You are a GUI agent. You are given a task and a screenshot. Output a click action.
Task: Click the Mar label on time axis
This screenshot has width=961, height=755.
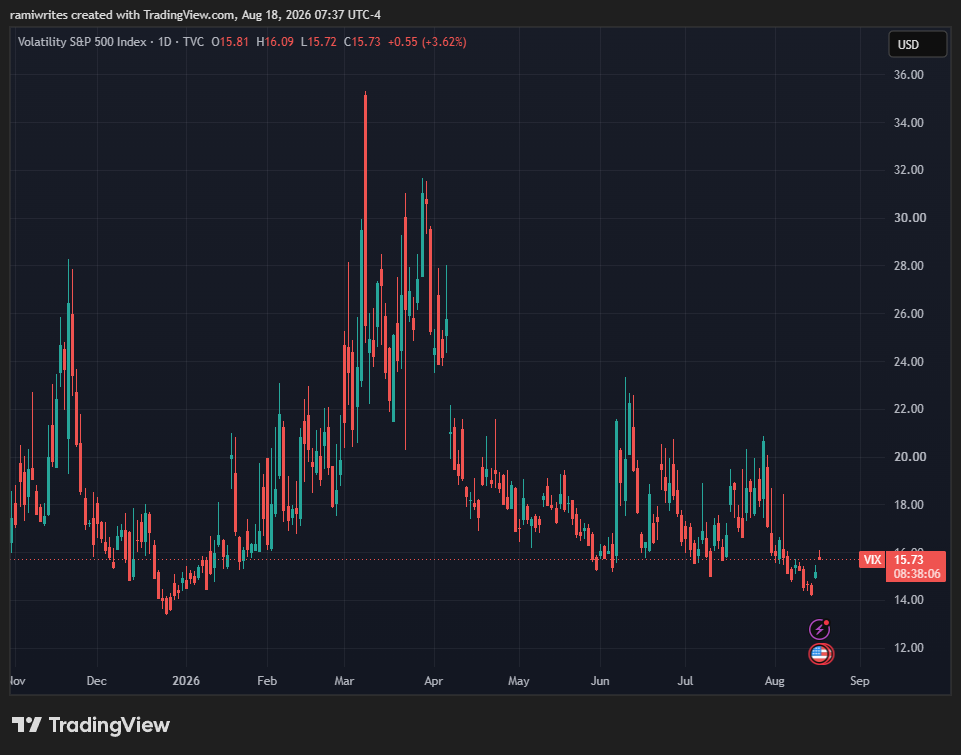pyautogui.click(x=344, y=681)
